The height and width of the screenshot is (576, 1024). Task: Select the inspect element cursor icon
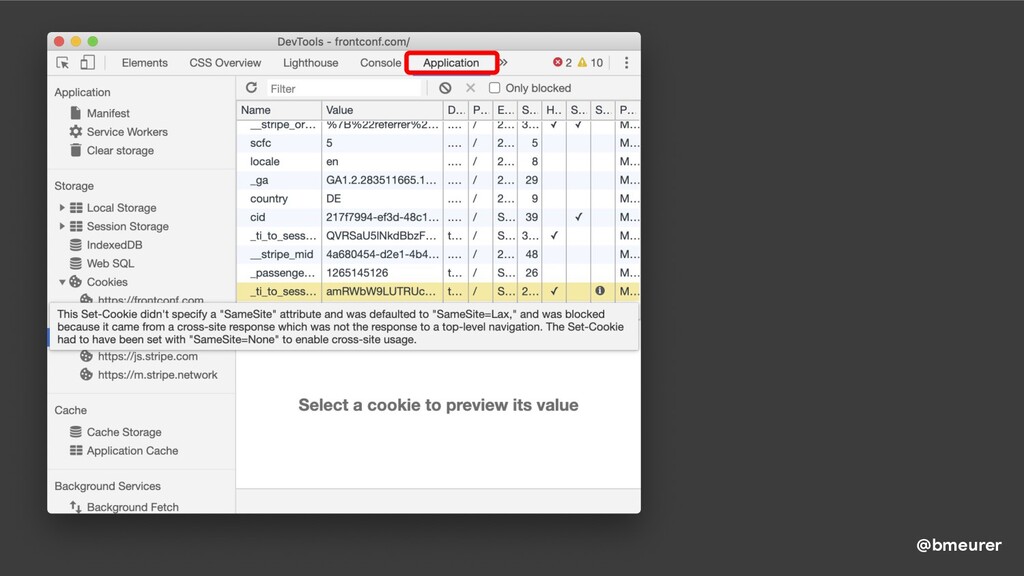tap(63, 63)
